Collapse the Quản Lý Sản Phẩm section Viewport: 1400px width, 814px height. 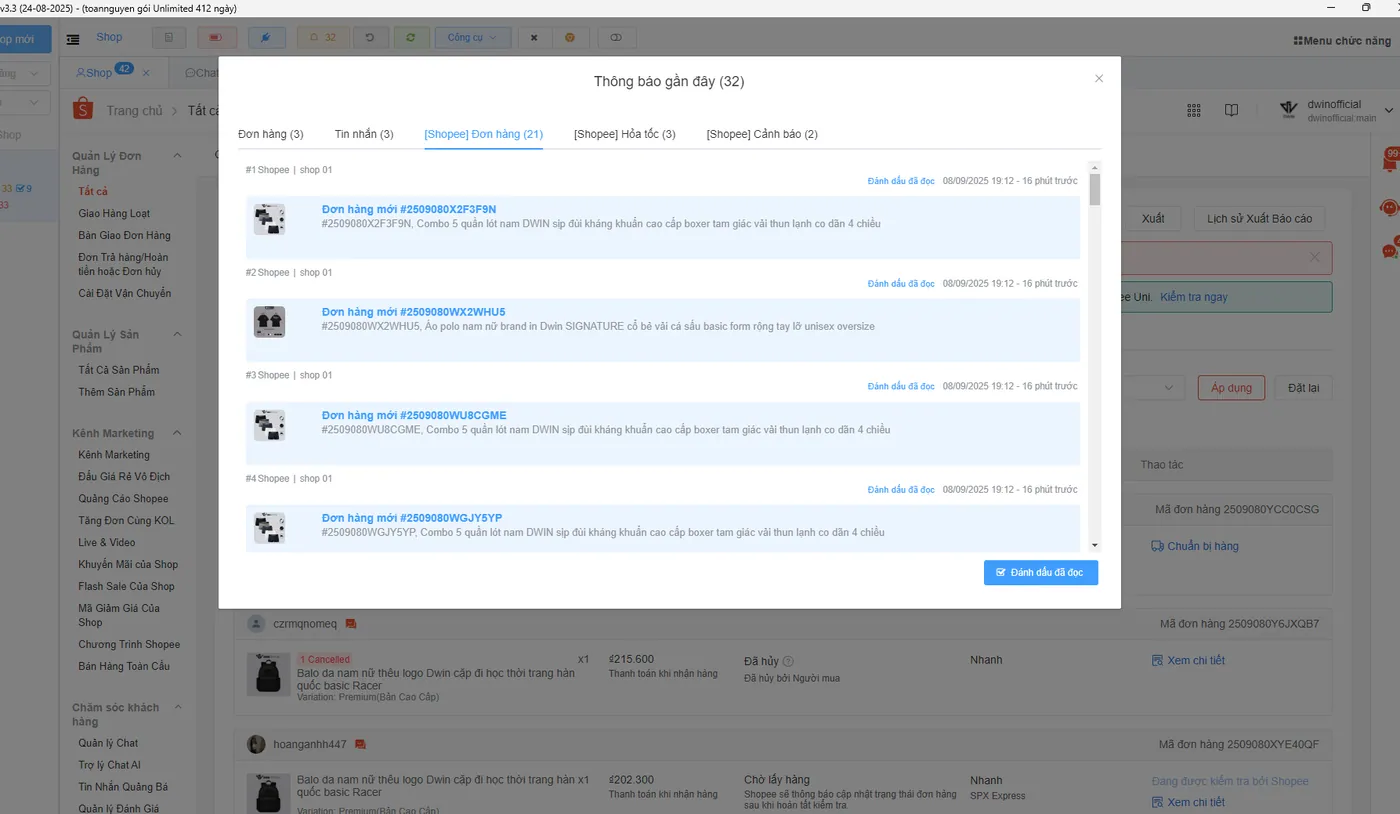(178, 334)
